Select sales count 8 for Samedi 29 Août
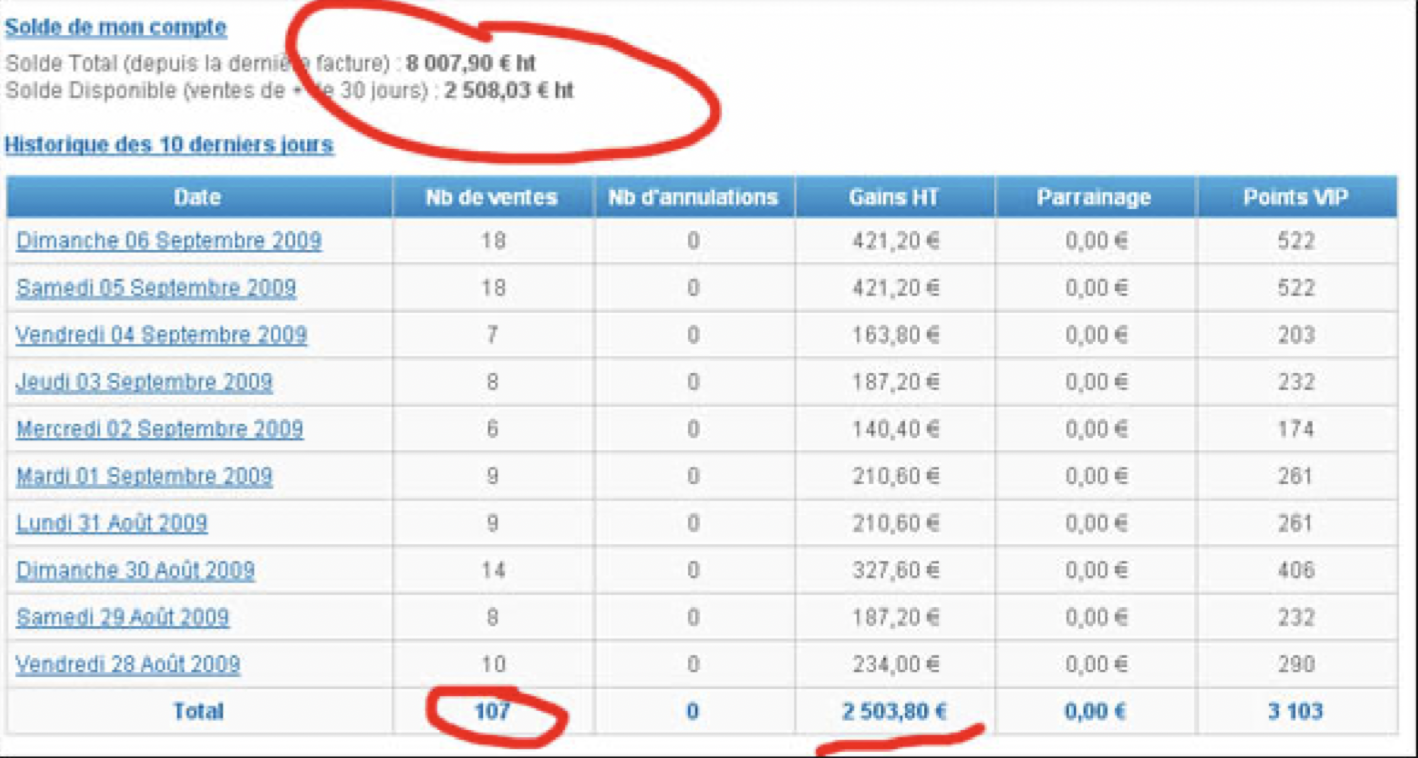Viewport: 1418px width, 758px height. 493,617
